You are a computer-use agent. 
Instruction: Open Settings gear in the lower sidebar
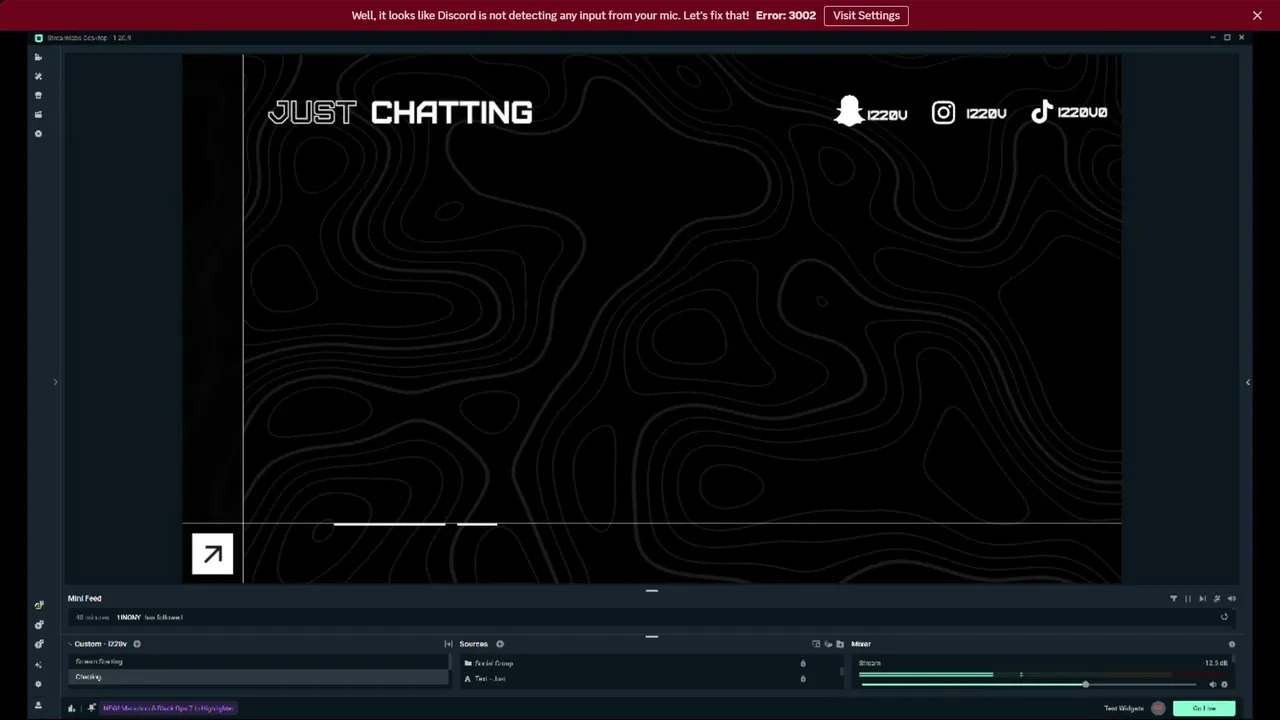click(39, 684)
